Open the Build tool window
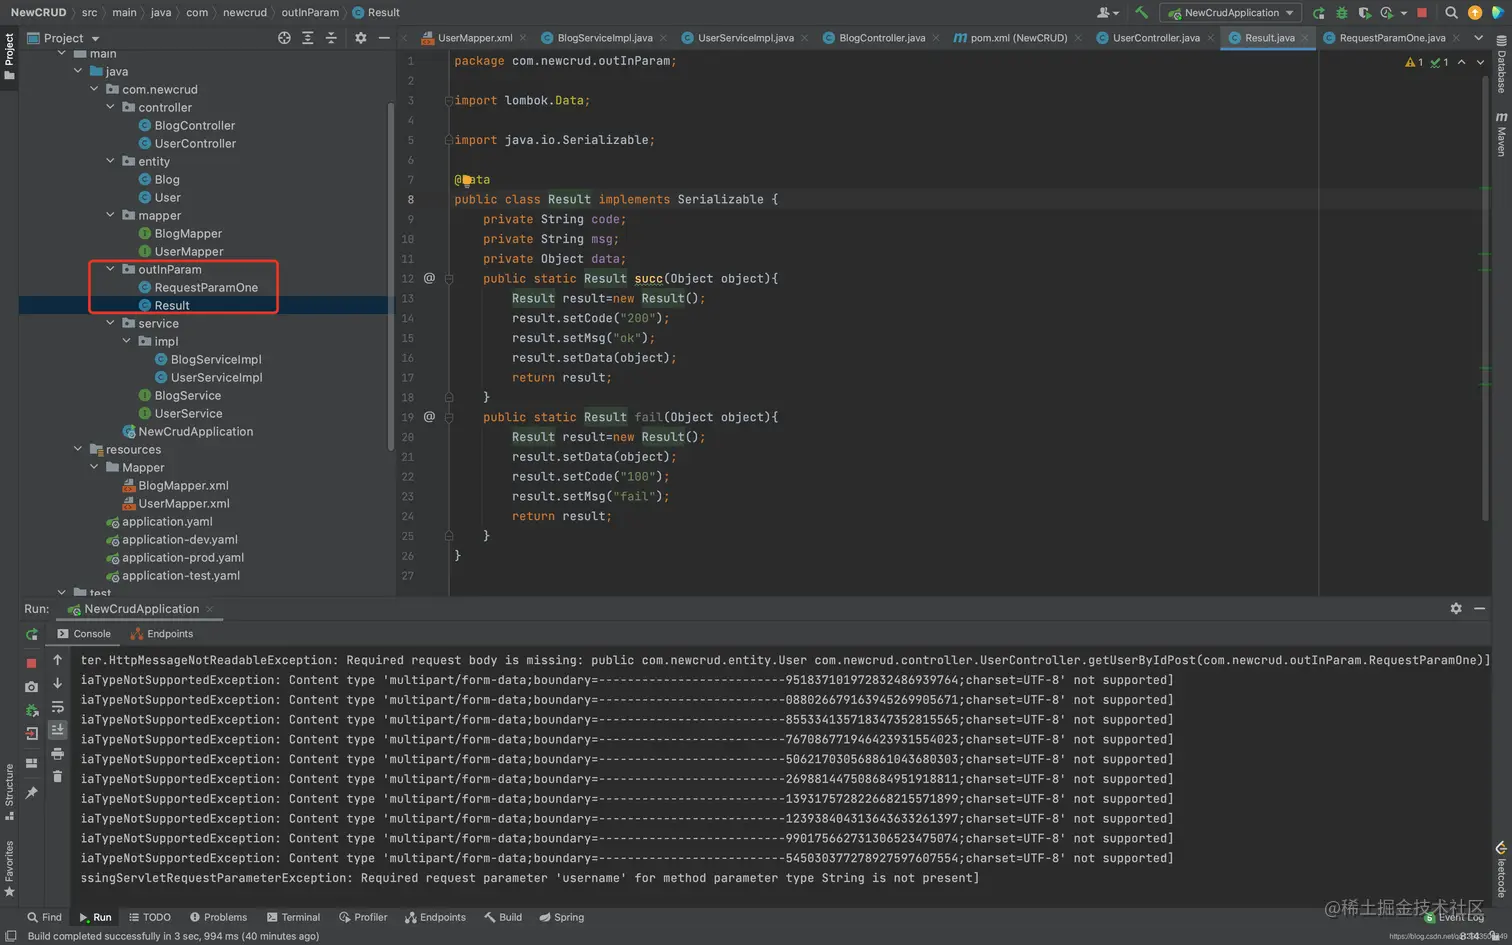Viewport: 1512px width, 945px height. pos(503,917)
